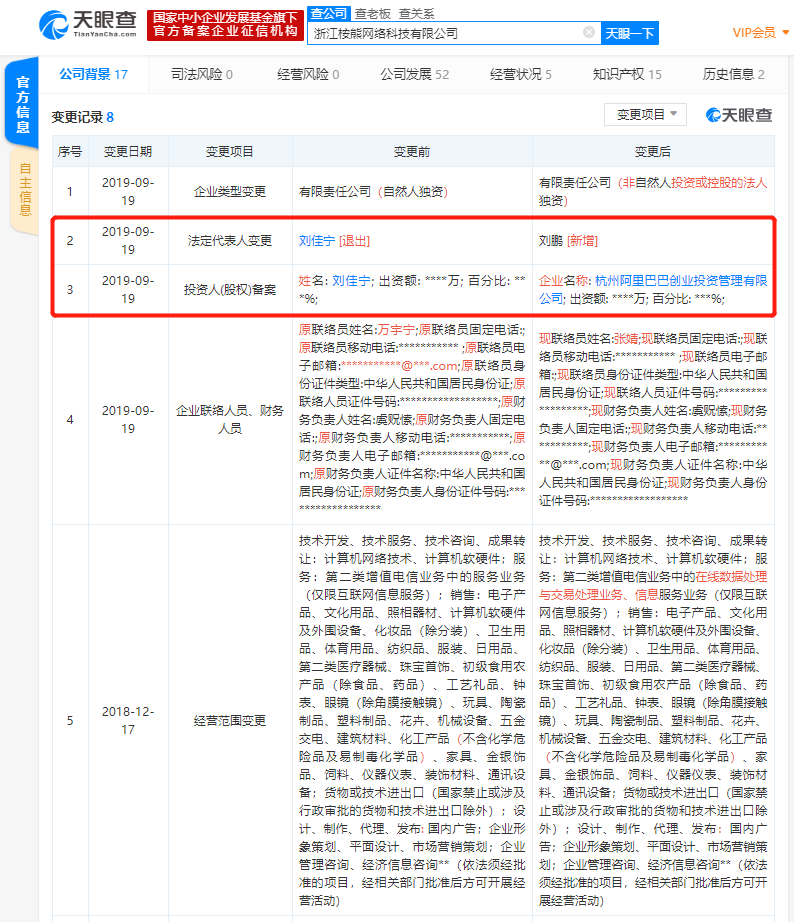Select the 法定代表人变更 cell
Image resolution: width=794 pixels, height=922 pixels.
[x=230, y=240]
